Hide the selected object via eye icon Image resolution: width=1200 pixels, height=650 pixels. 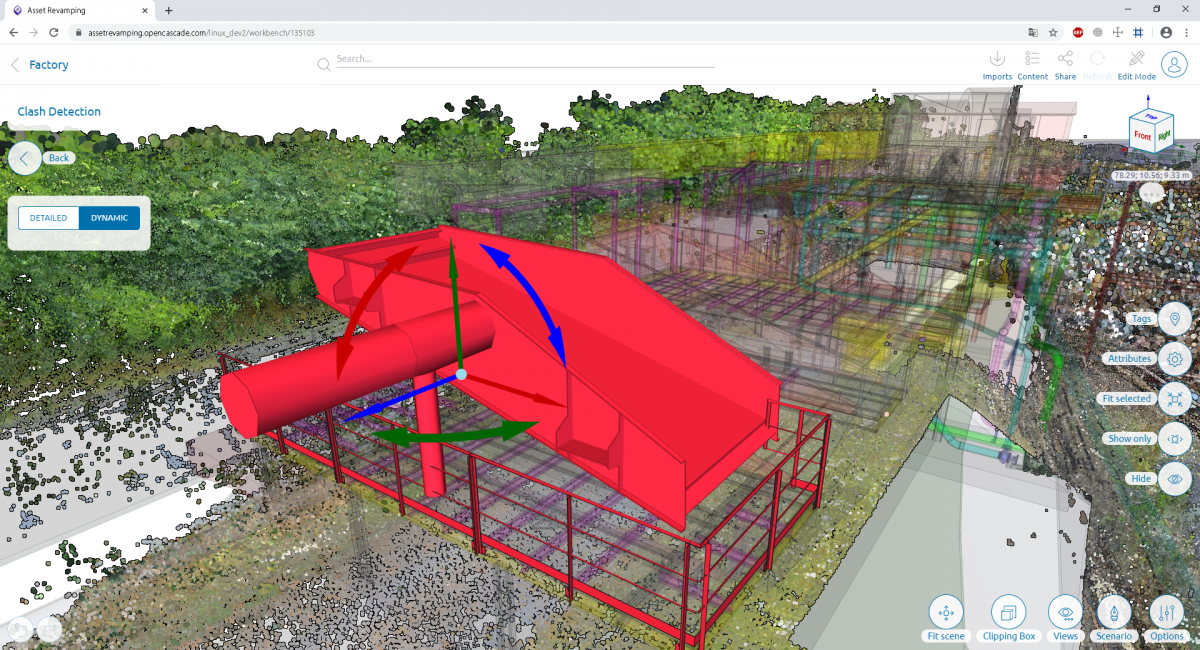(1174, 479)
